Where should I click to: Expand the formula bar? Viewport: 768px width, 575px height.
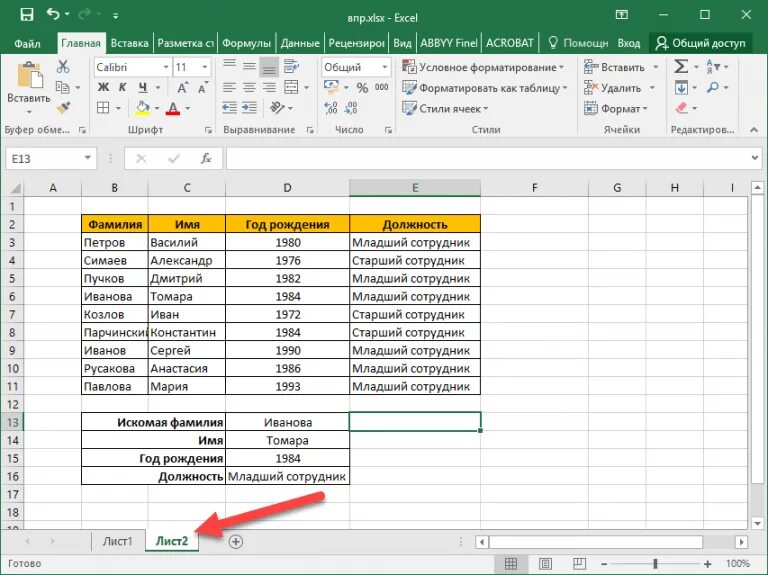point(755,158)
